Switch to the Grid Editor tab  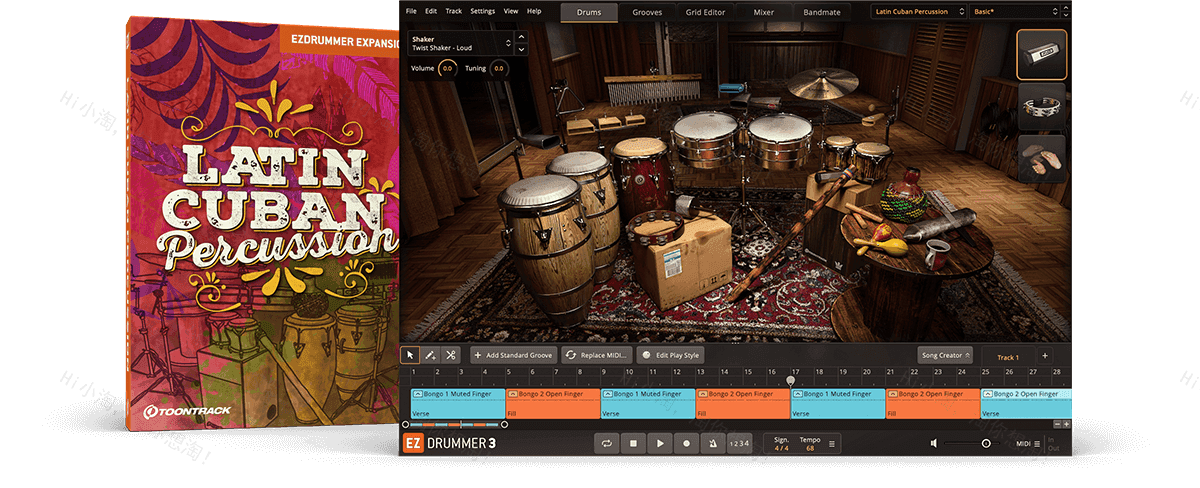[x=705, y=12]
